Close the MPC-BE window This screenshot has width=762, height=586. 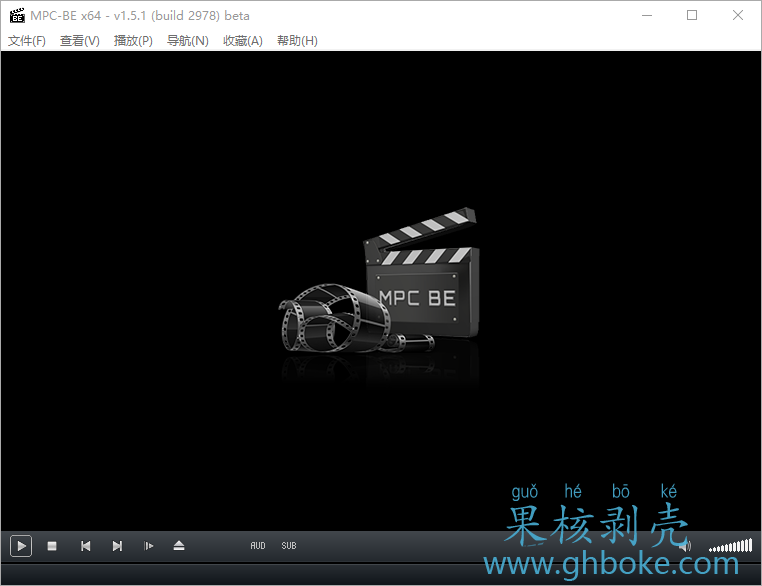(x=738, y=16)
